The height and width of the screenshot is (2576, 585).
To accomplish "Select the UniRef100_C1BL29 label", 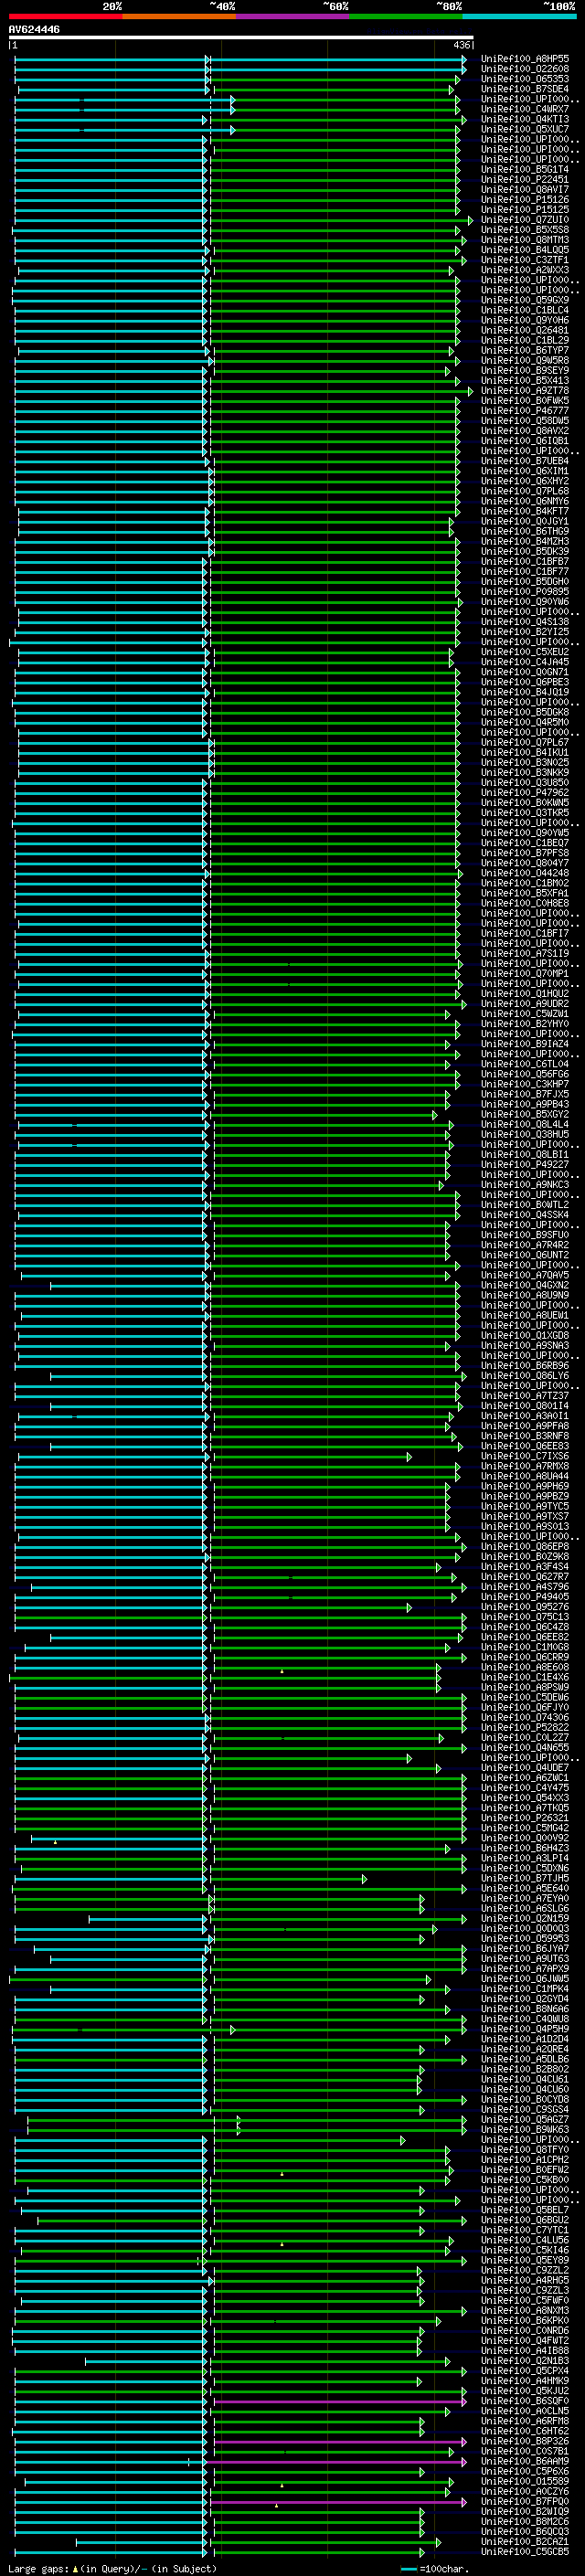I will tap(525, 340).
